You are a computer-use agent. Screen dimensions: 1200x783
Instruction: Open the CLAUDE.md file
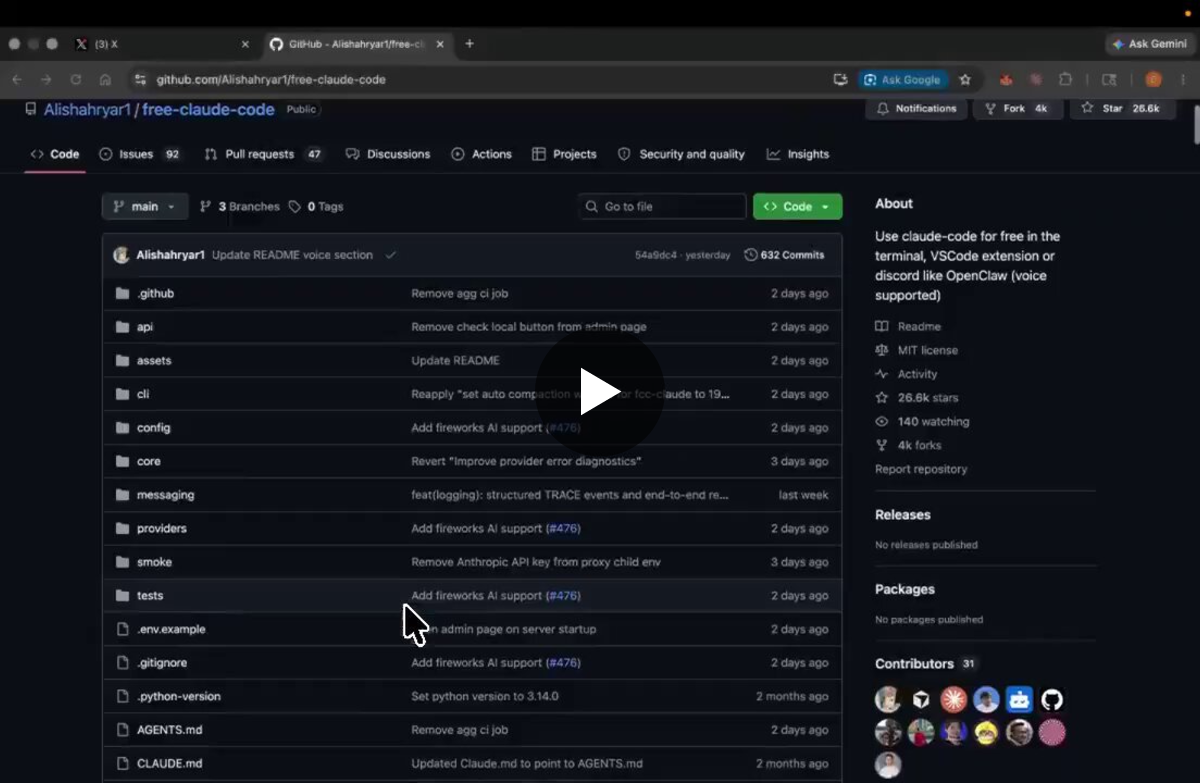[170, 763]
